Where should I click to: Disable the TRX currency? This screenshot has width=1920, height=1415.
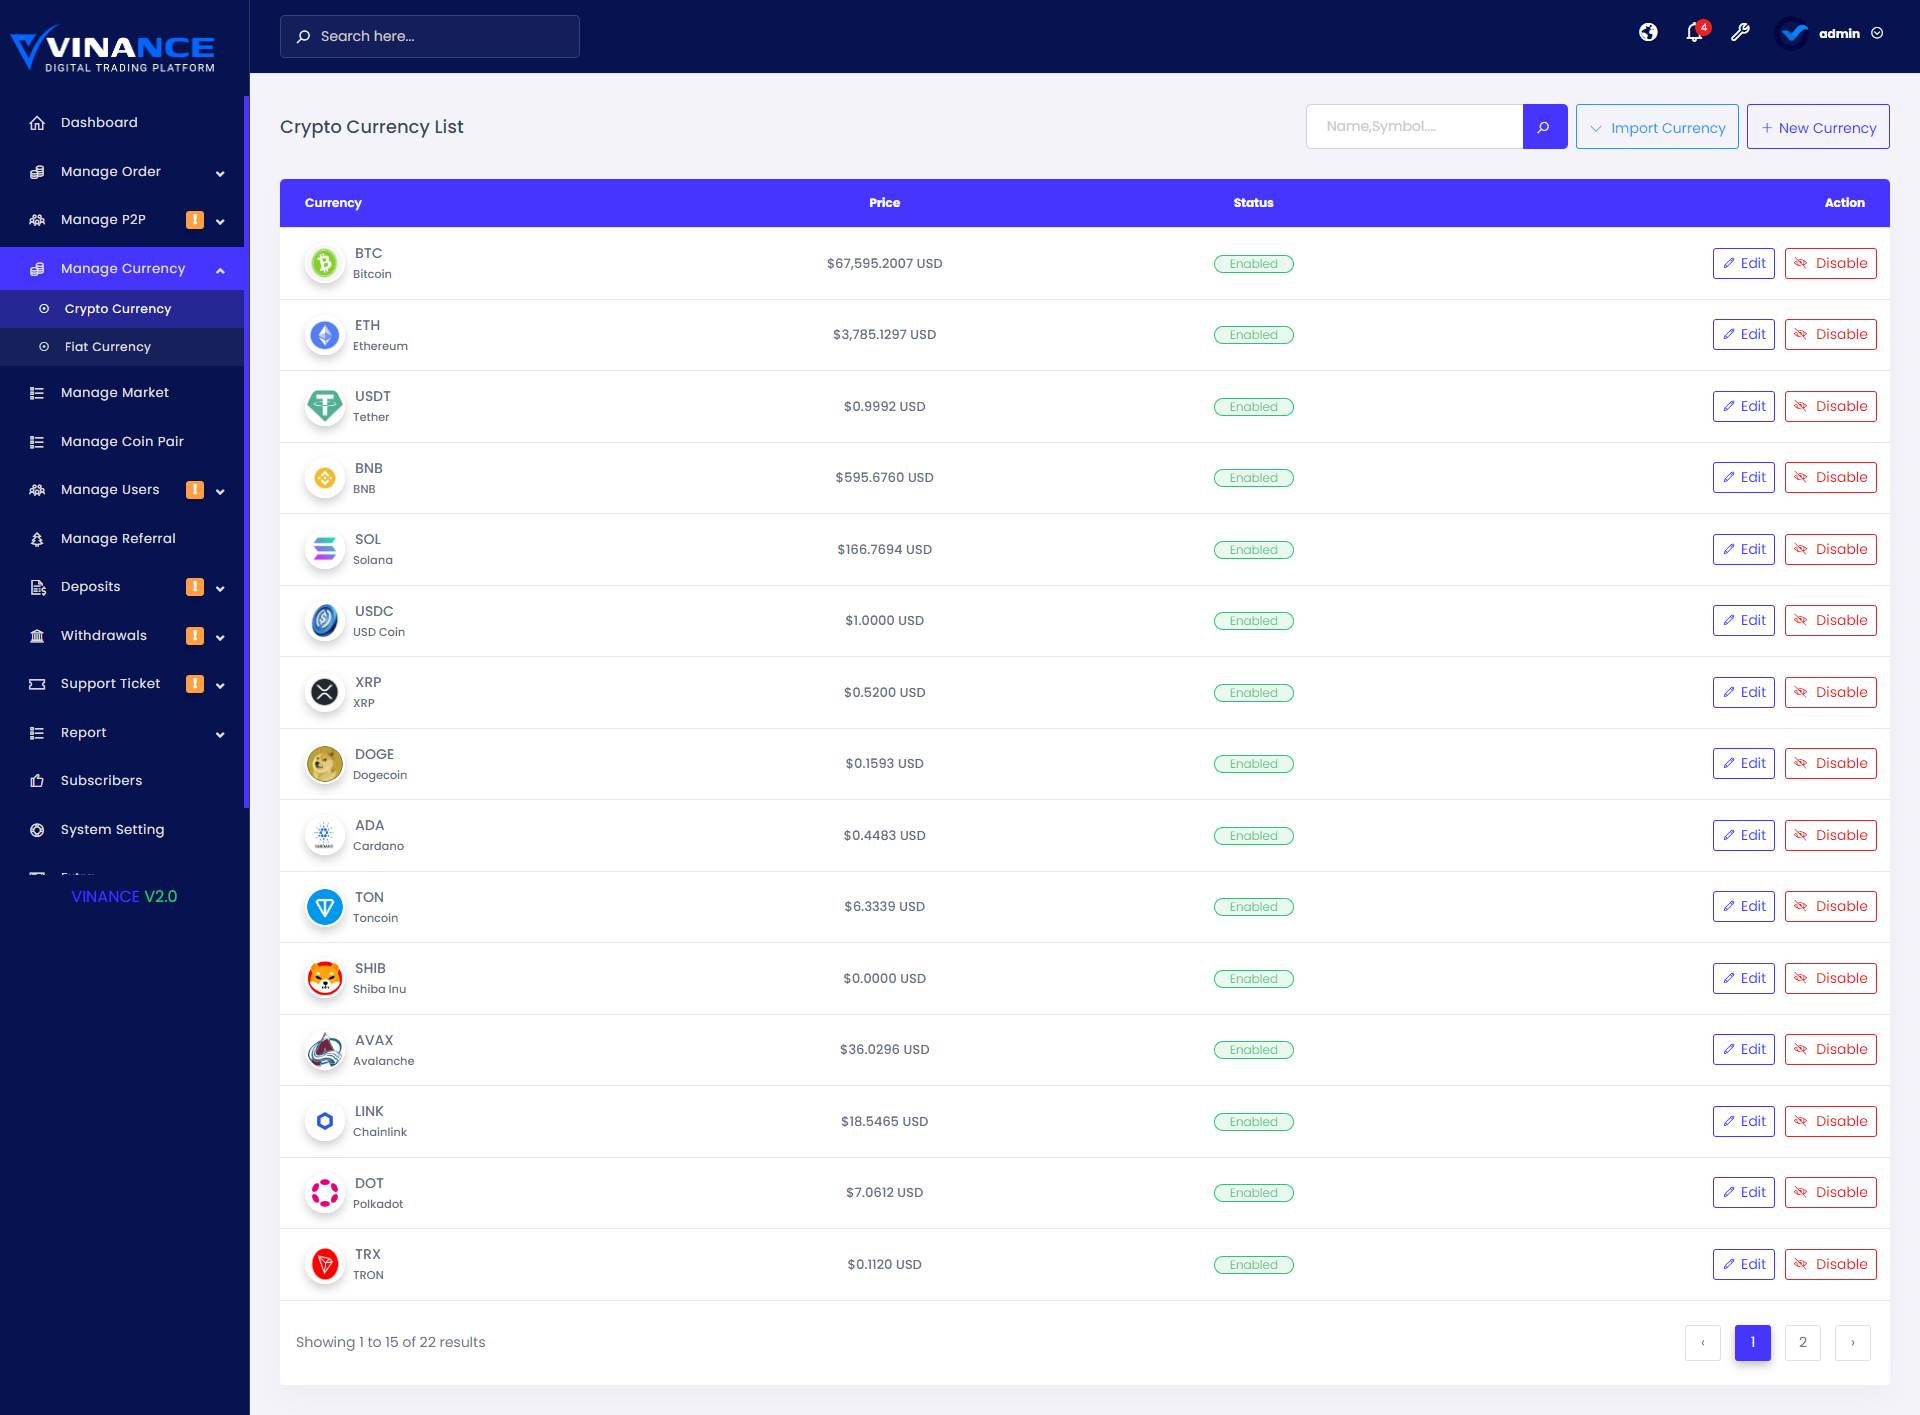point(1830,1264)
